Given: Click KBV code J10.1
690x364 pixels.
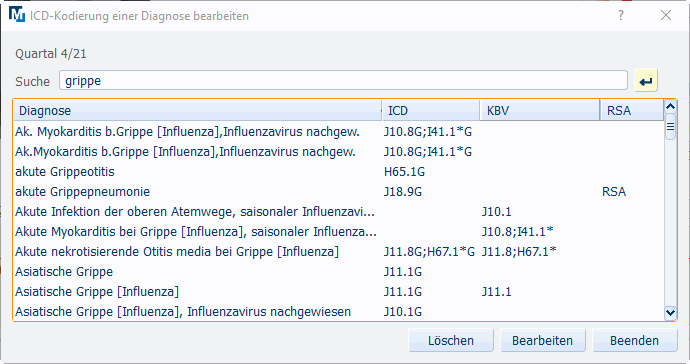Looking at the screenshot, I should [496, 212].
